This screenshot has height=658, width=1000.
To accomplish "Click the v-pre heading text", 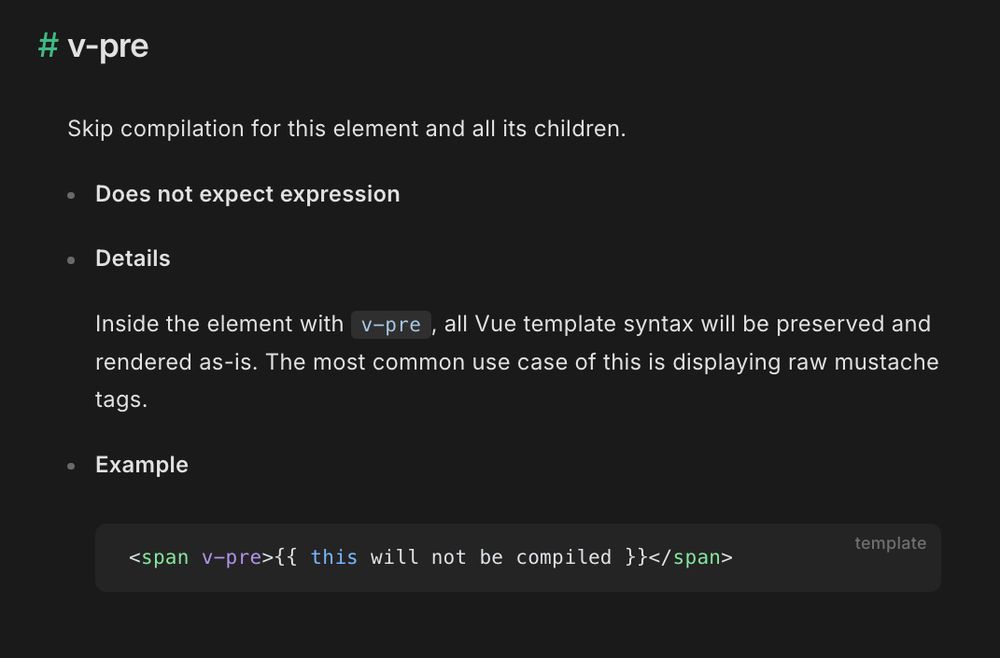I will [x=108, y=47].
